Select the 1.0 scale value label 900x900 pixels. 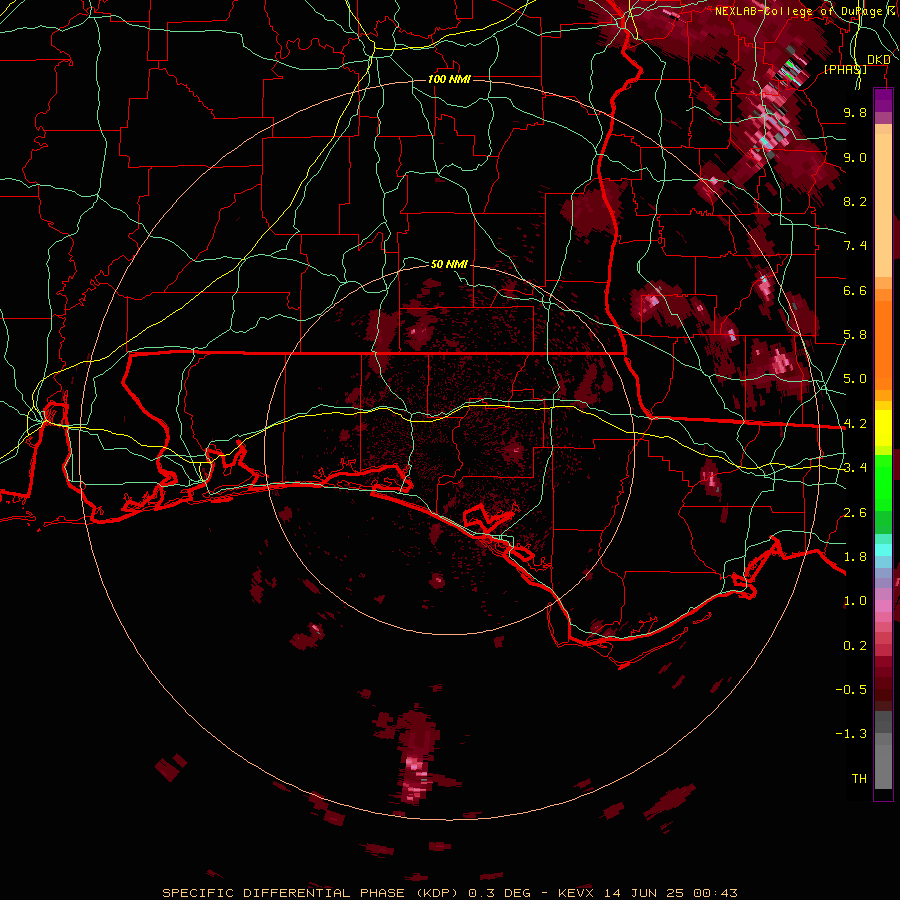pyautogui.click(x=855, y=601)
